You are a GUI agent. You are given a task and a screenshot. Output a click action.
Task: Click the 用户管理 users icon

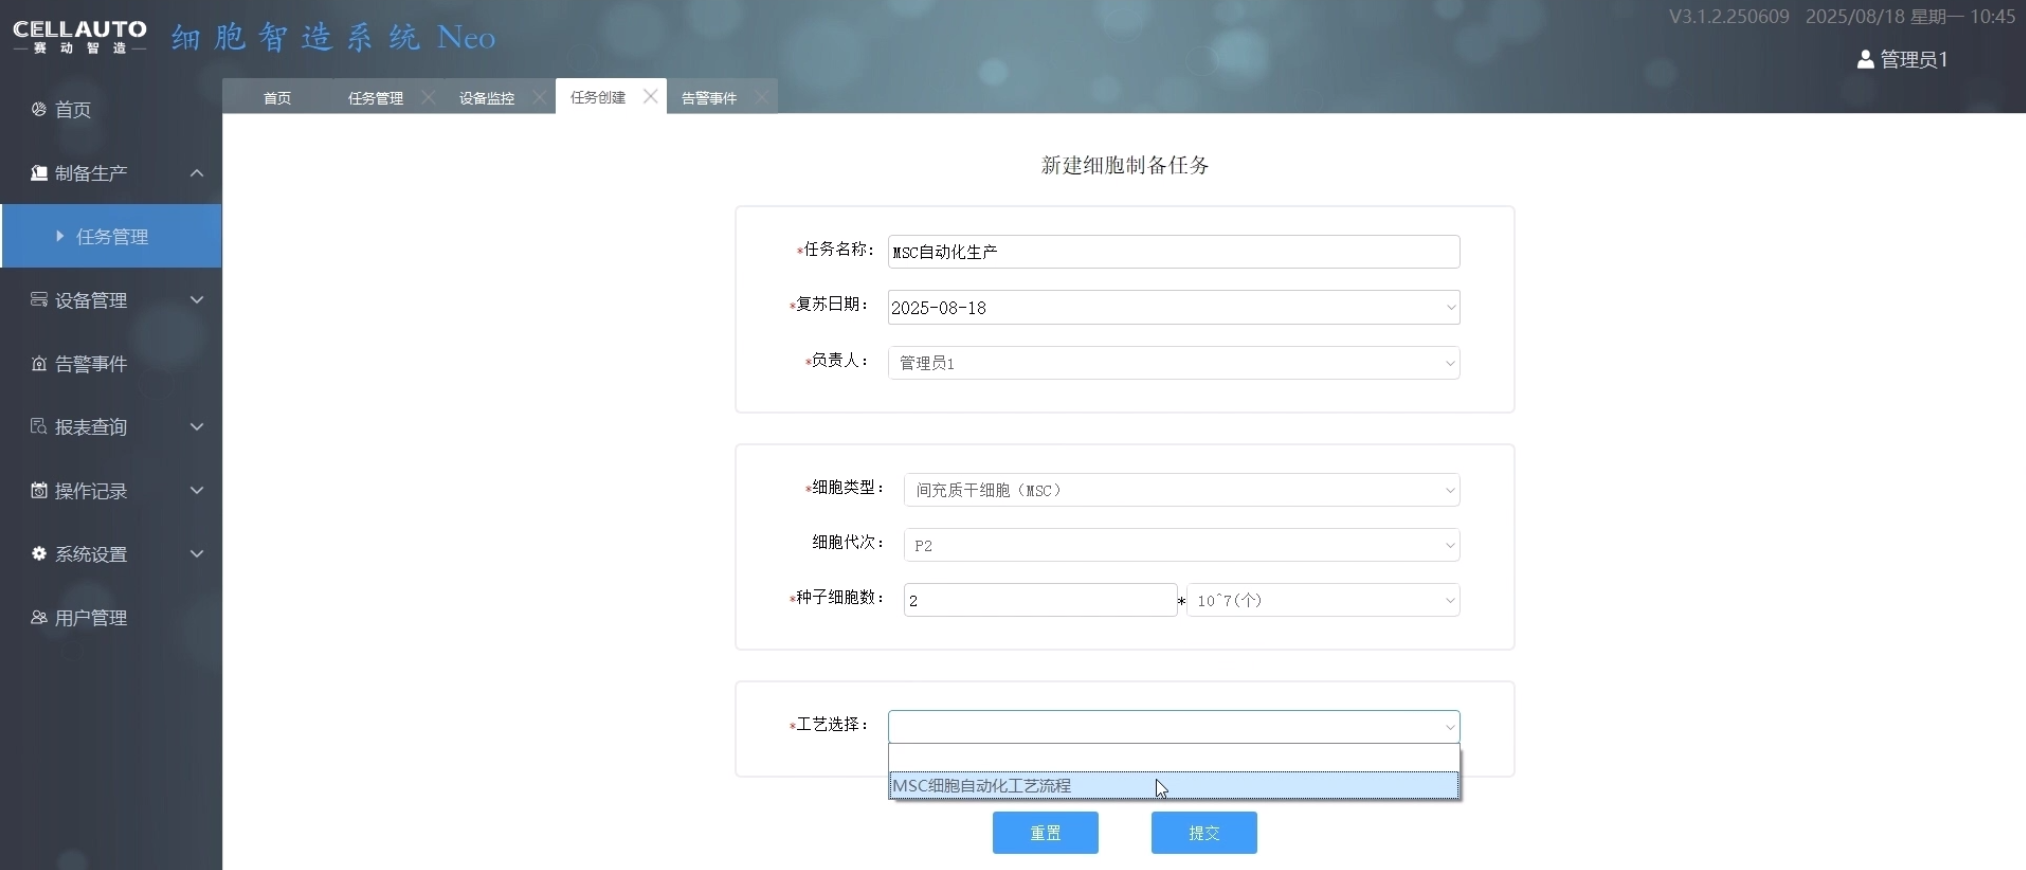pos(38,618)
